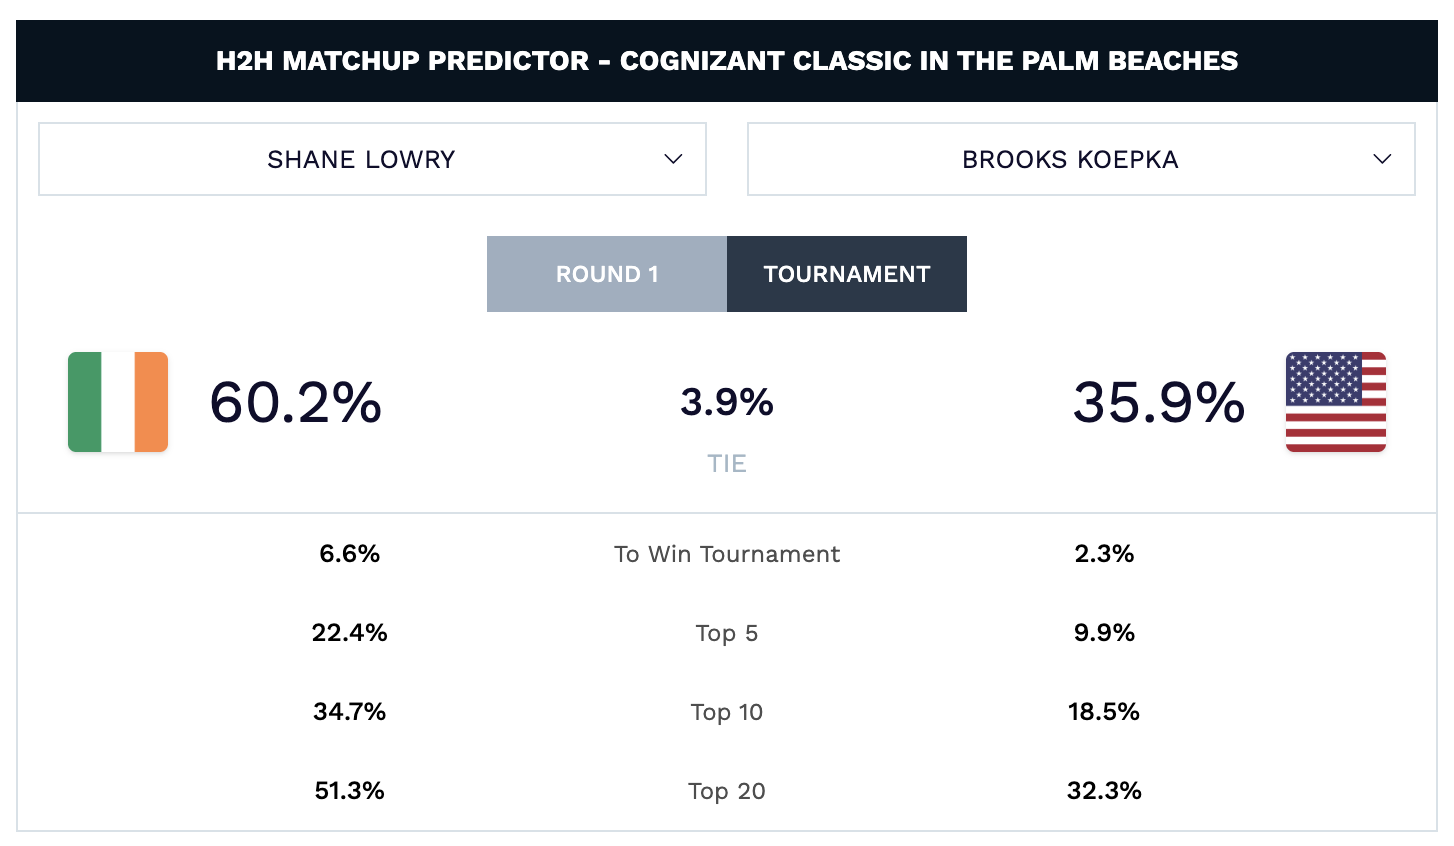Select Lowry's 6.6% win tournament value
The image size is (1454, 846).
(349, 553)
